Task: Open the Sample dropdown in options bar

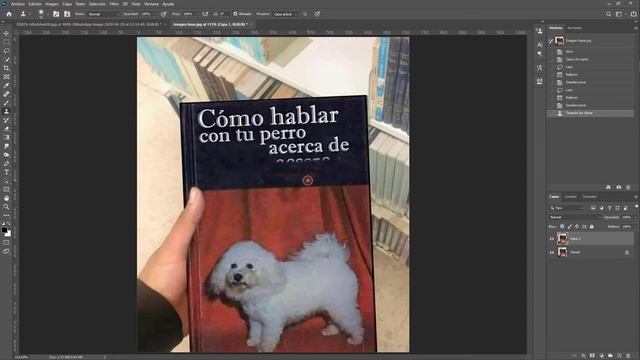Action: 285,14
